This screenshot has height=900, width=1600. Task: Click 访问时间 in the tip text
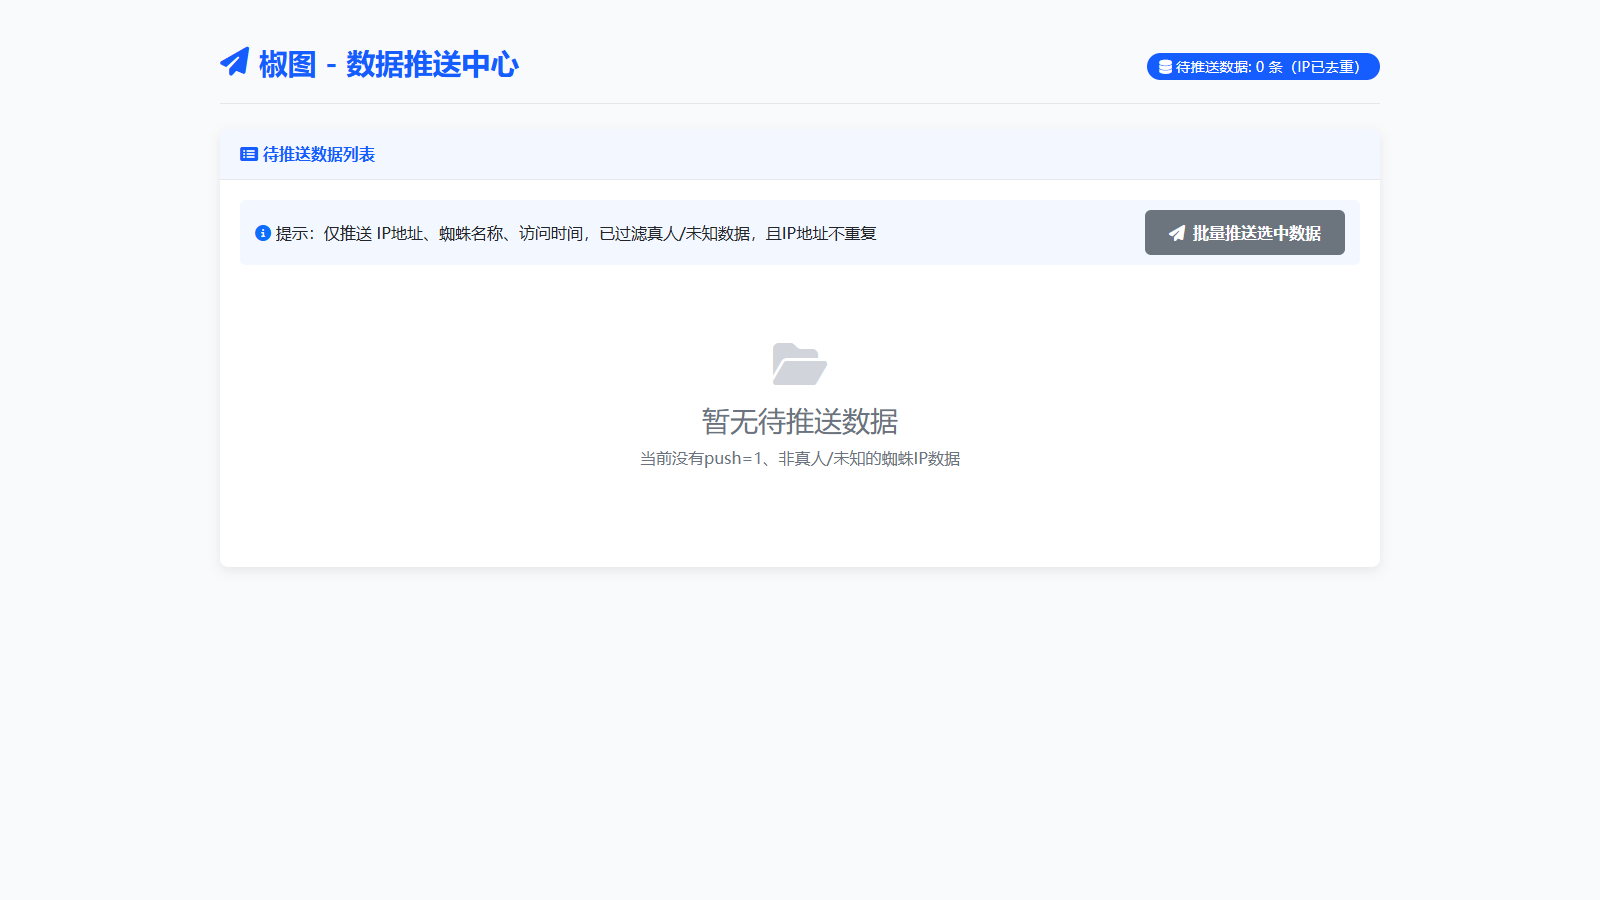click(x=550, y=233)
